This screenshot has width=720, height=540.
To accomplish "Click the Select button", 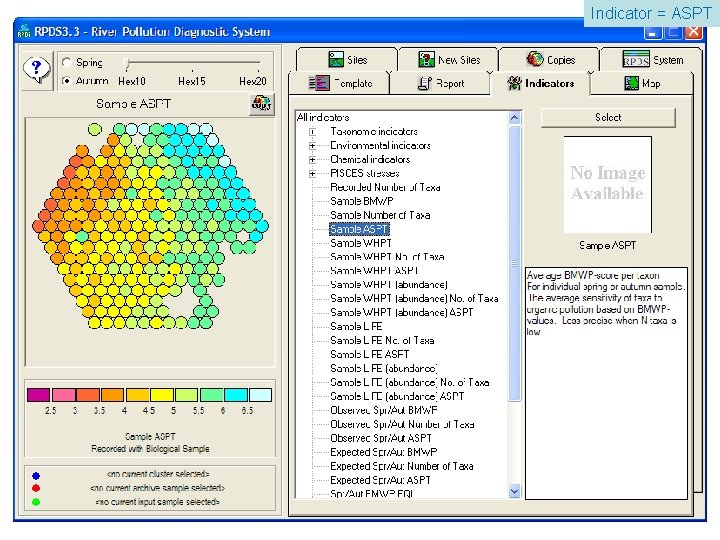I will [608, 118].
